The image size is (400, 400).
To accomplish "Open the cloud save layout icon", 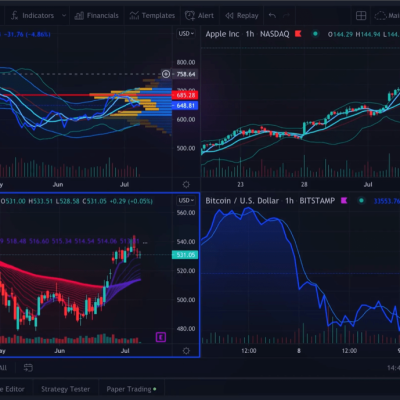I will pyautogui.click(x=380, y=15).
